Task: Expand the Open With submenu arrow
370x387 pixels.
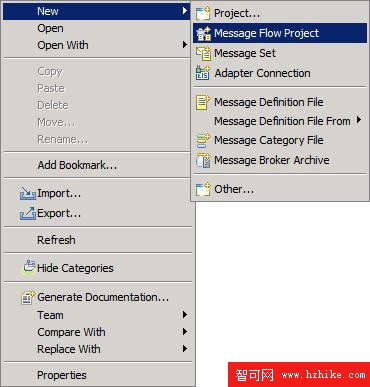Action: [x=185, y=44]
